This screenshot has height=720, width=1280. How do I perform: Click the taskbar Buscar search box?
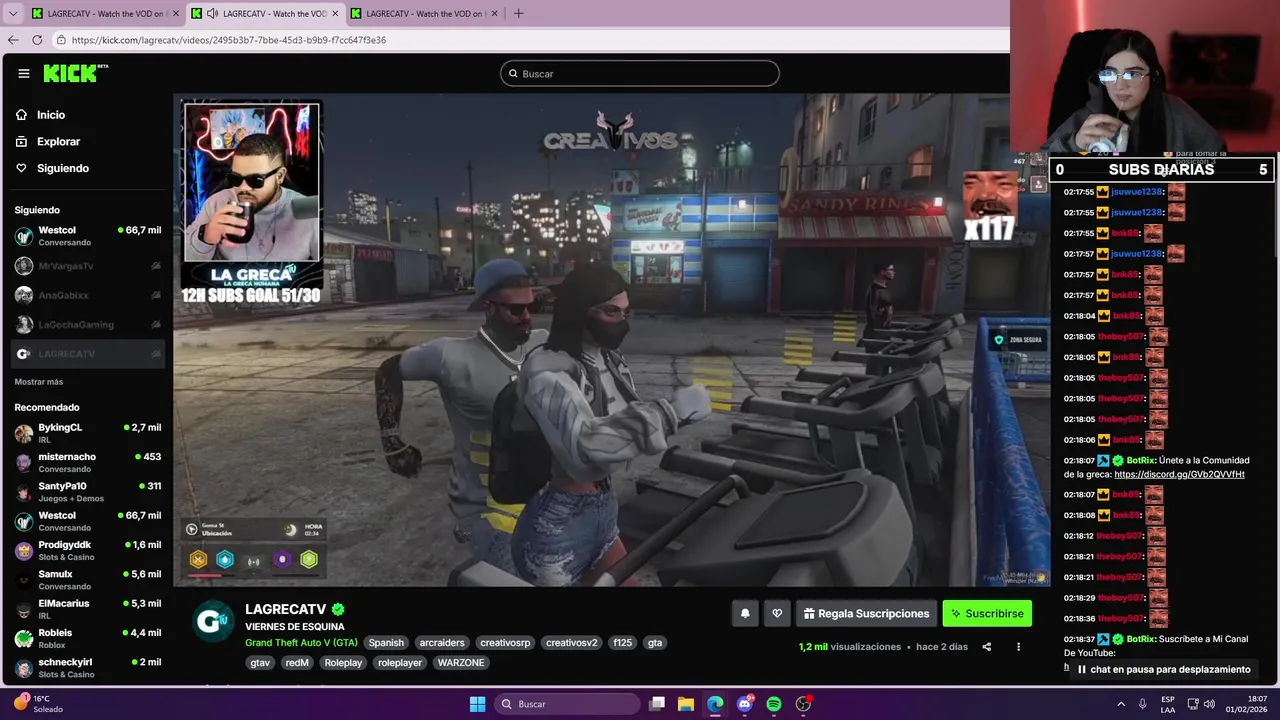568,704
